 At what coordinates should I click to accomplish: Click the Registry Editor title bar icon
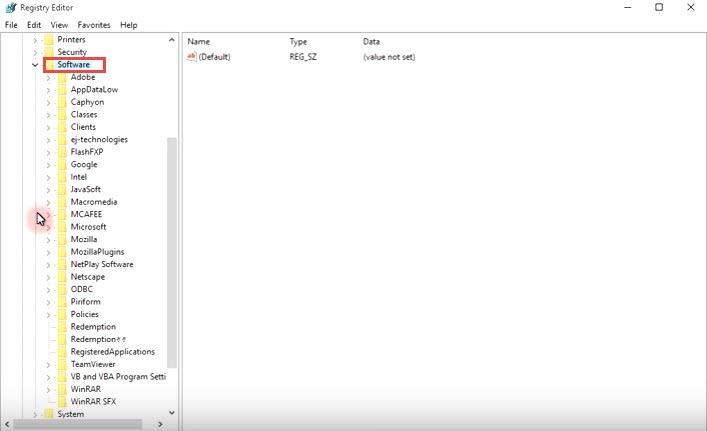[10, 8]
